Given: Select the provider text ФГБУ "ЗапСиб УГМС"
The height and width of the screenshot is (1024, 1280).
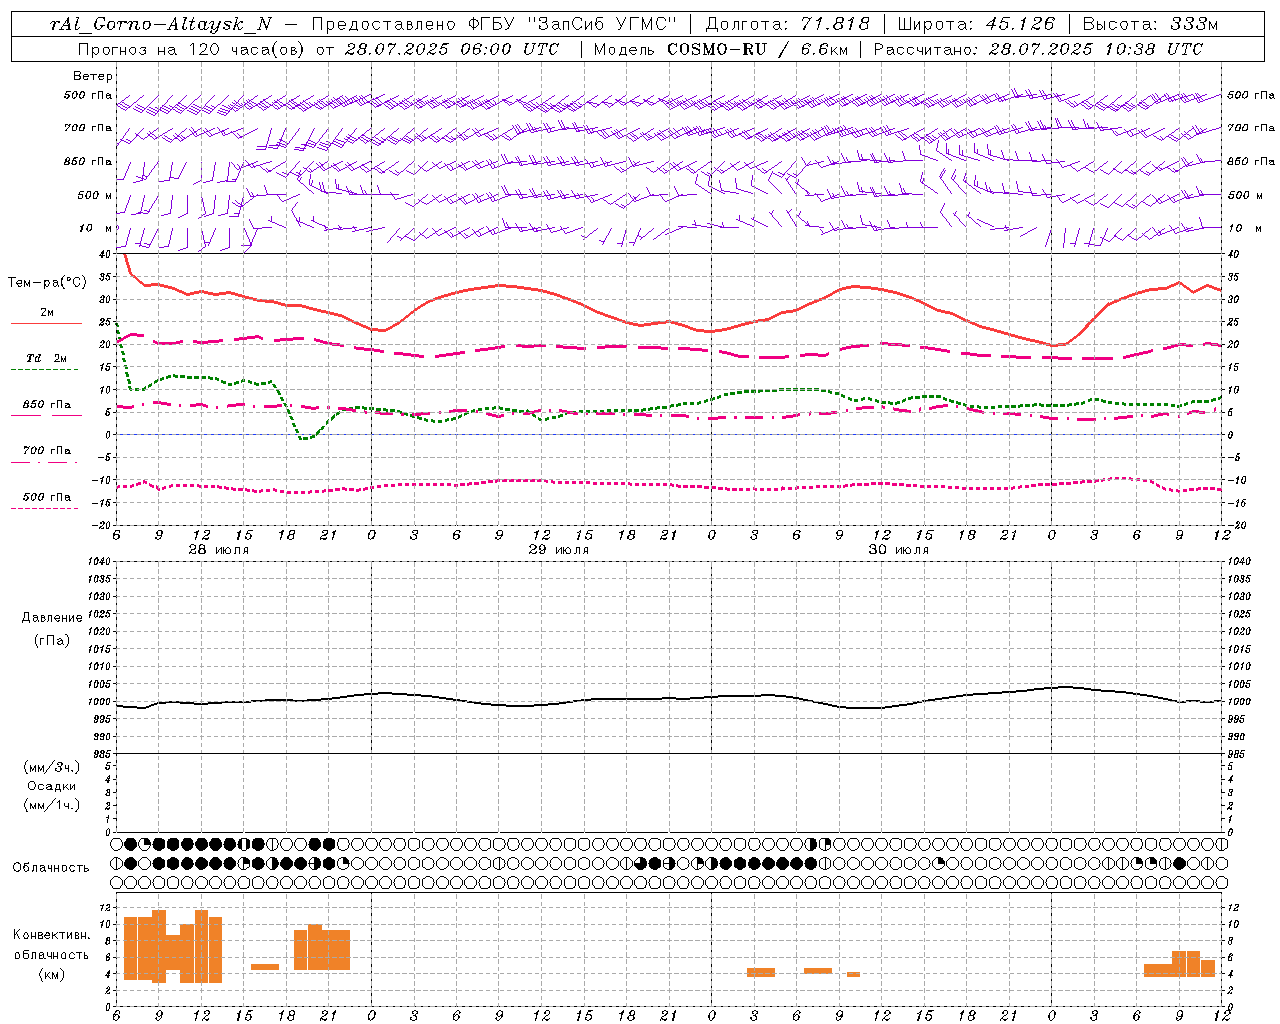Looking at the screenshot, I should pyautogui.click(x=572, y=24).
